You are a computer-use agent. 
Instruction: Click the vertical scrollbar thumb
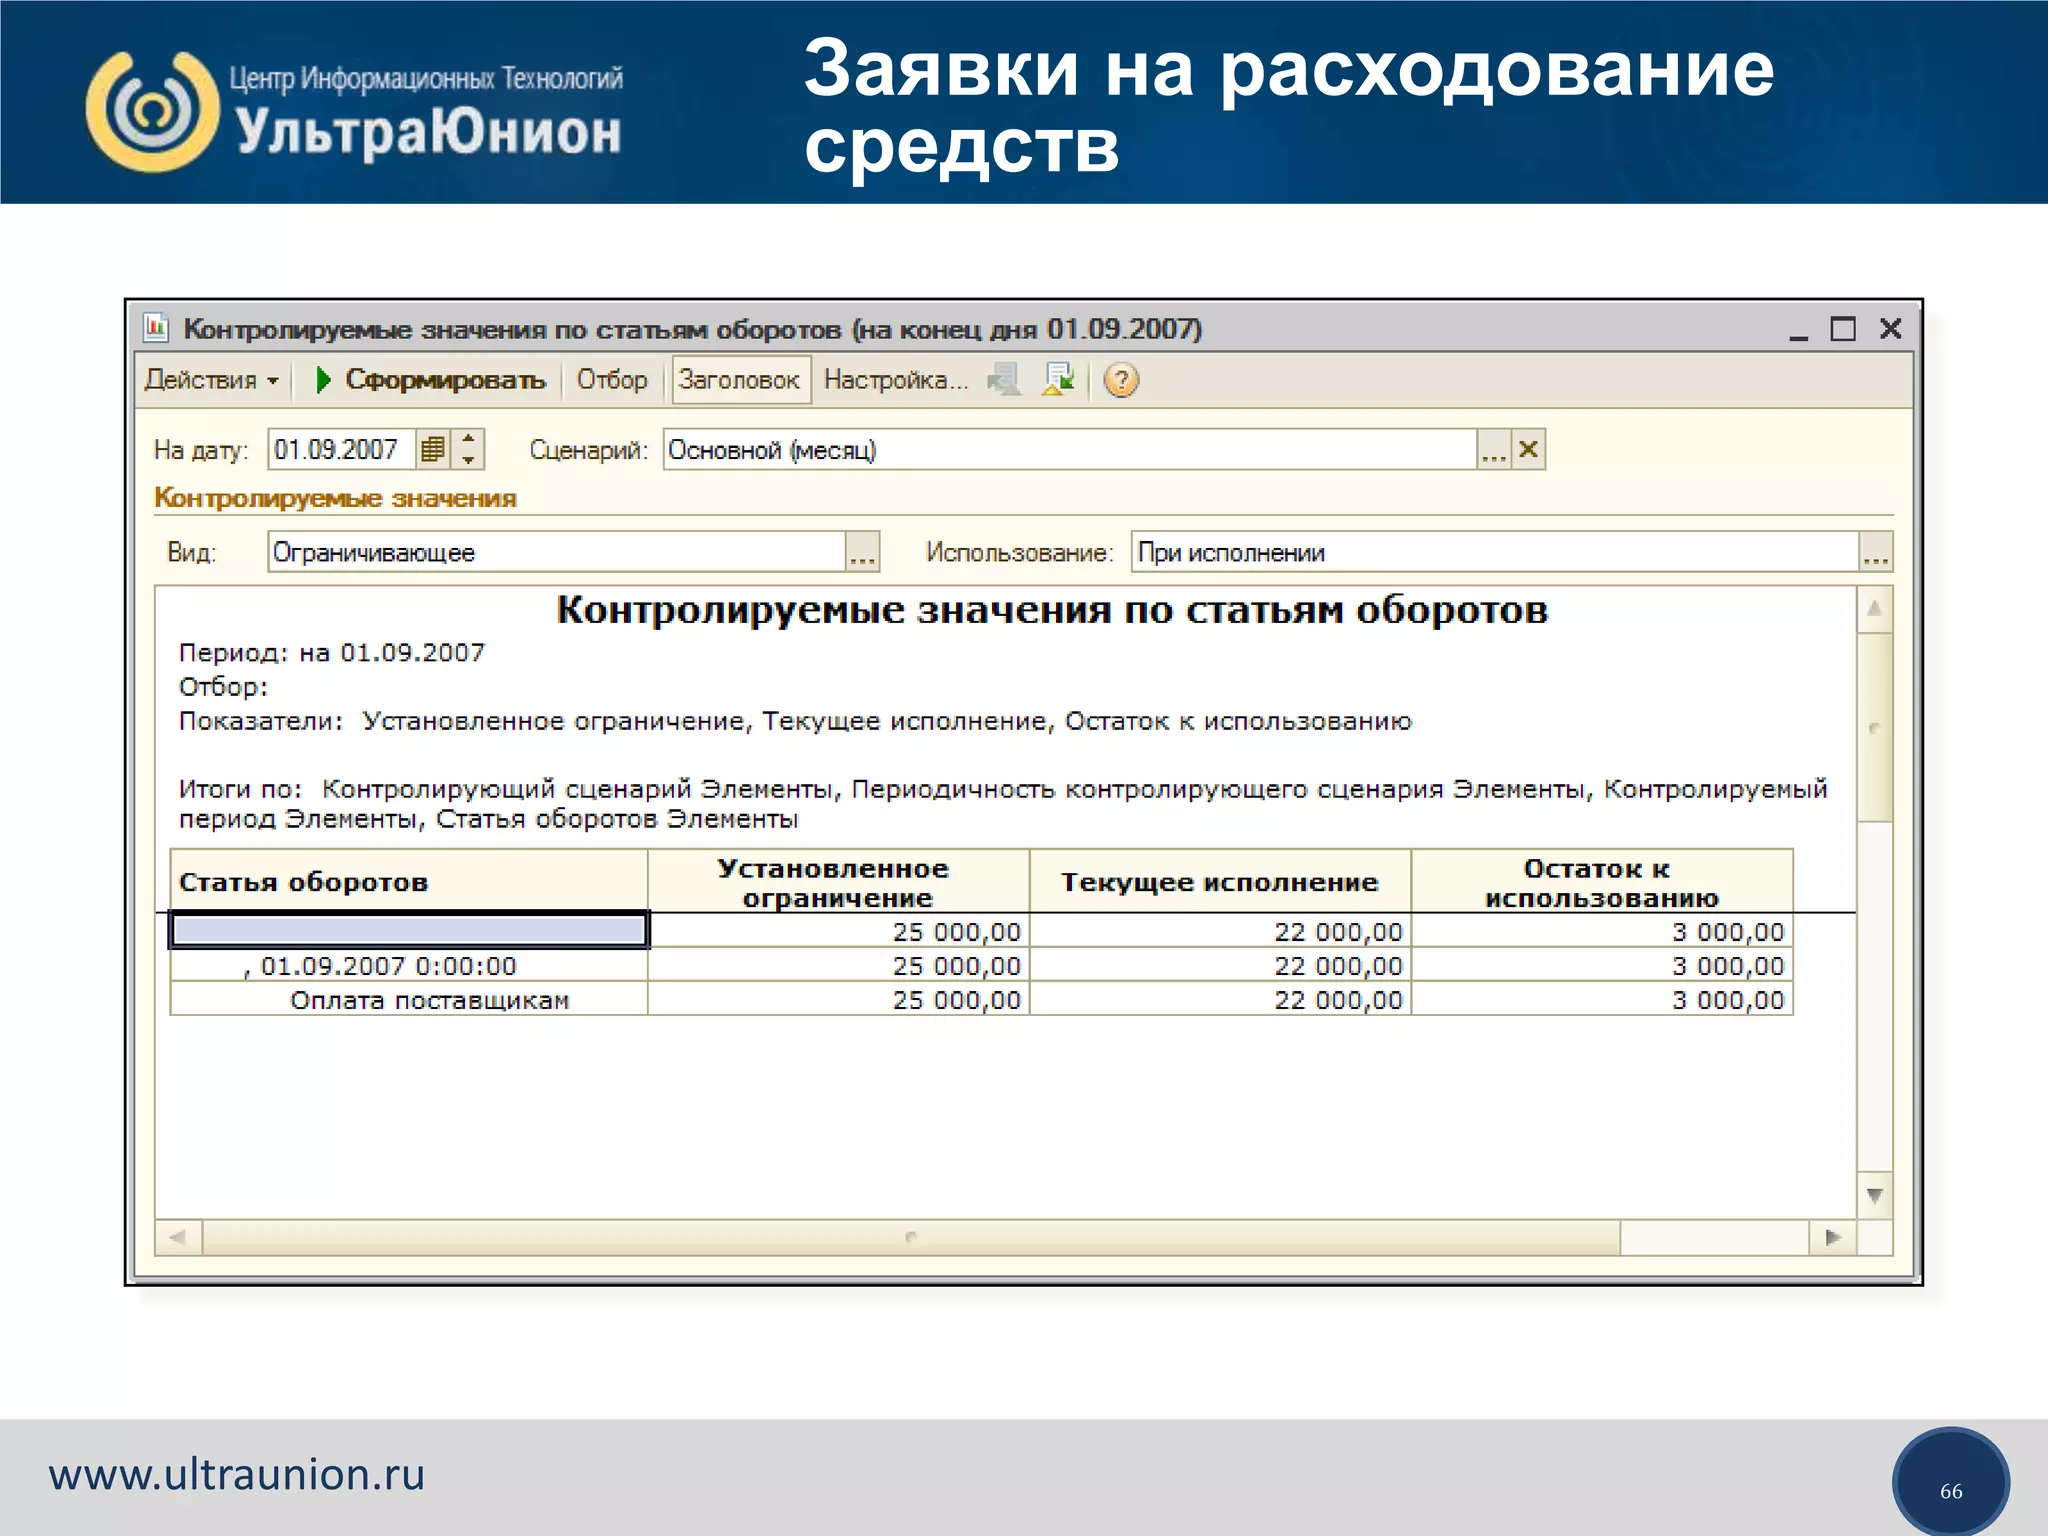click(x=1875, y=727)
